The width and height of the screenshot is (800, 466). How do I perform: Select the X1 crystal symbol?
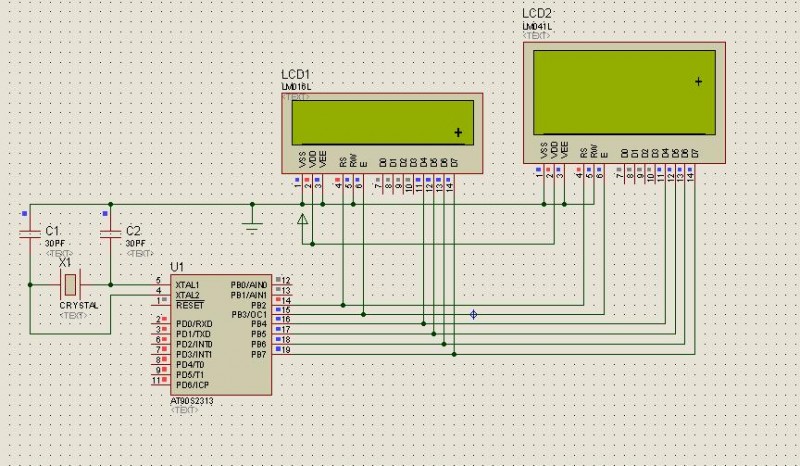coord(69,285)
